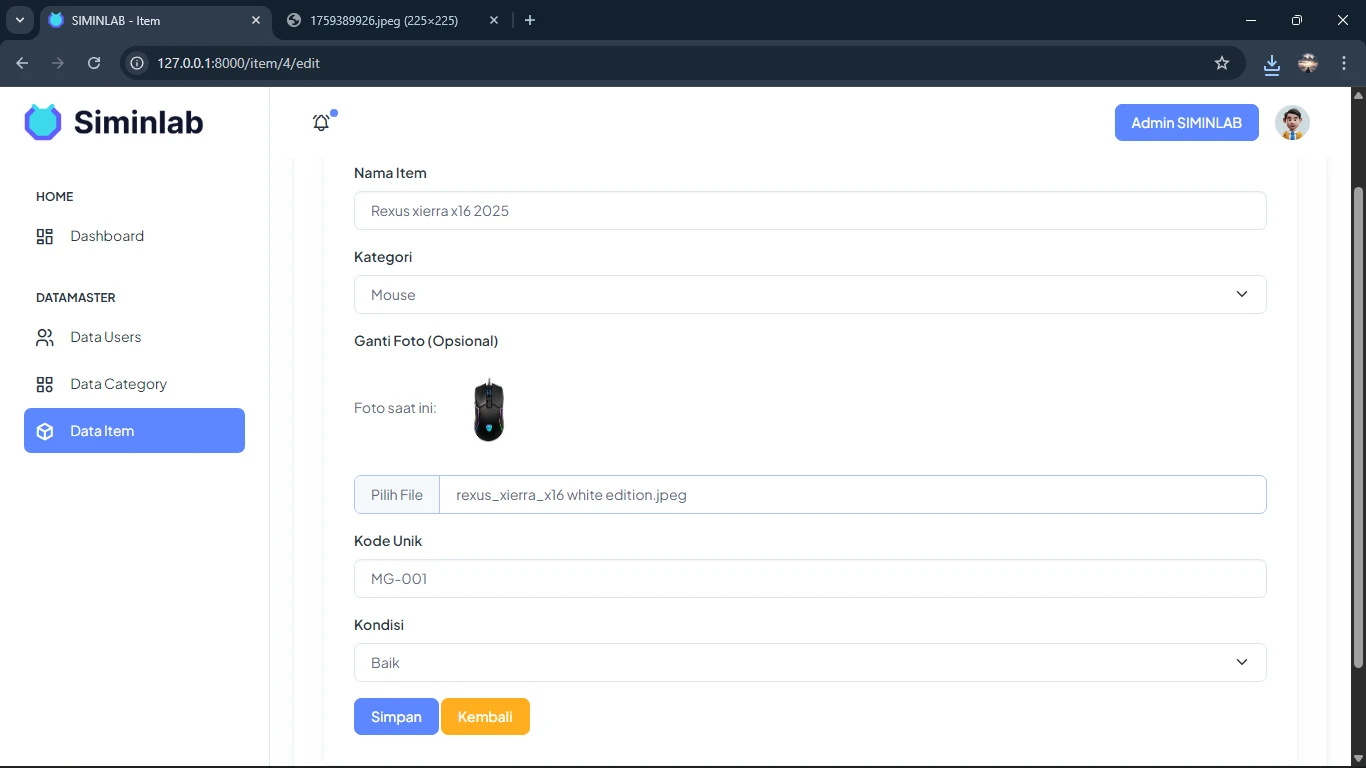
Task: Open the admin profile avatar
Action: pos(1292,123)
